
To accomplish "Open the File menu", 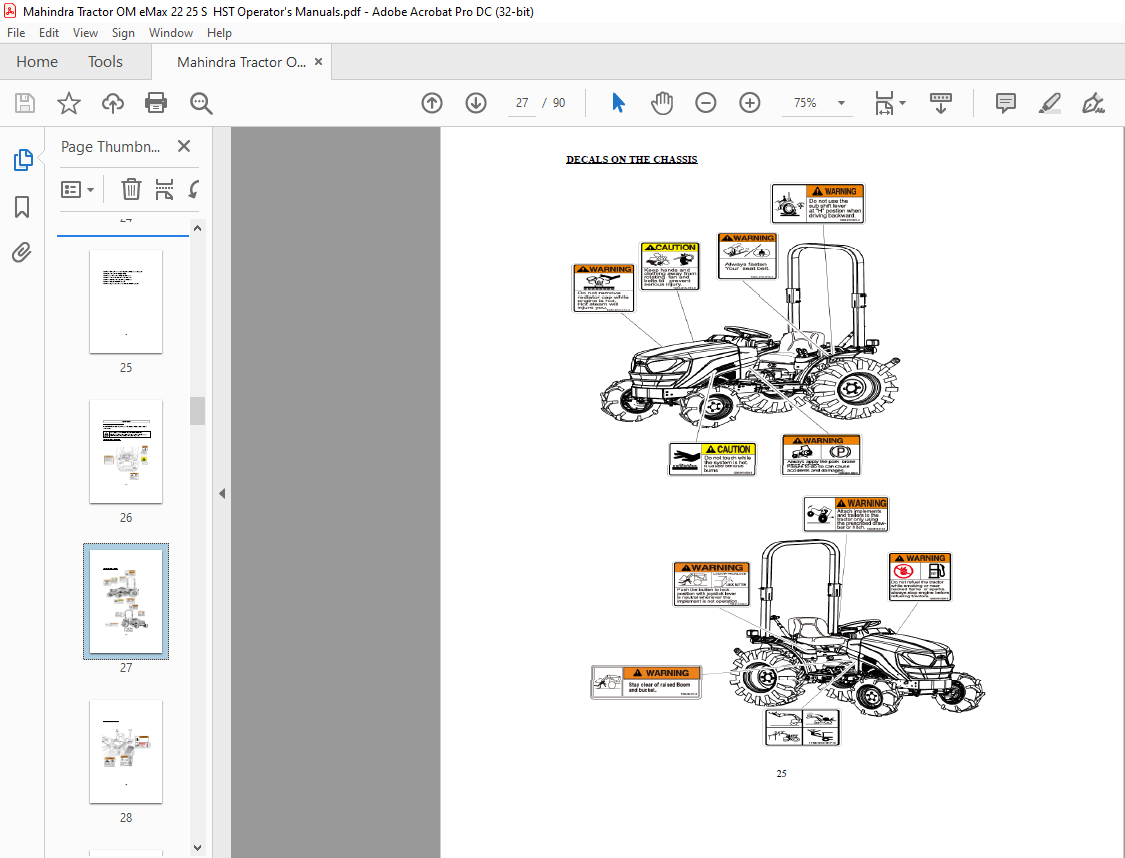I will click(x=16, y=33).
